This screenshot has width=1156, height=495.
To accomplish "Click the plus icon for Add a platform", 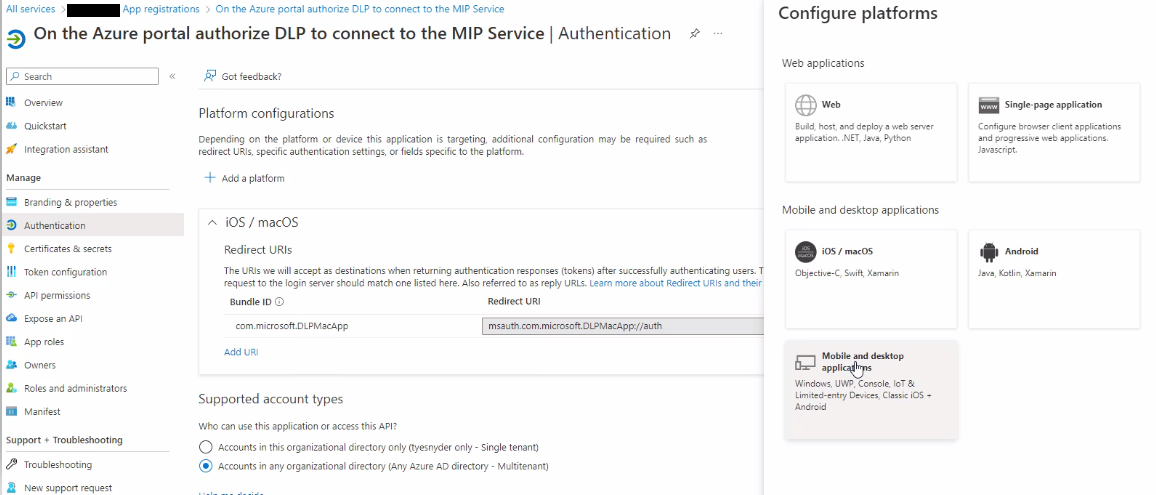I will point(209,178).
